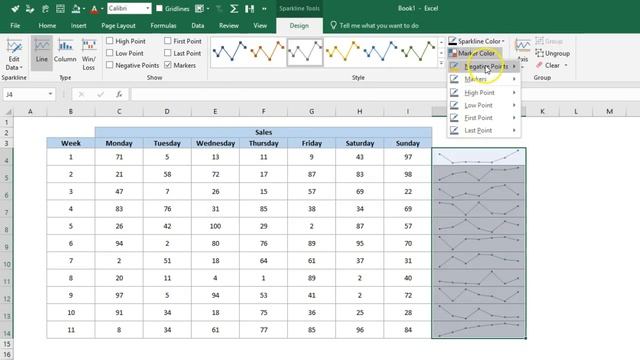The image size is (640, 360).
Task: Click the formula bar cancel X icon
Action: click(x=81, y=94)
